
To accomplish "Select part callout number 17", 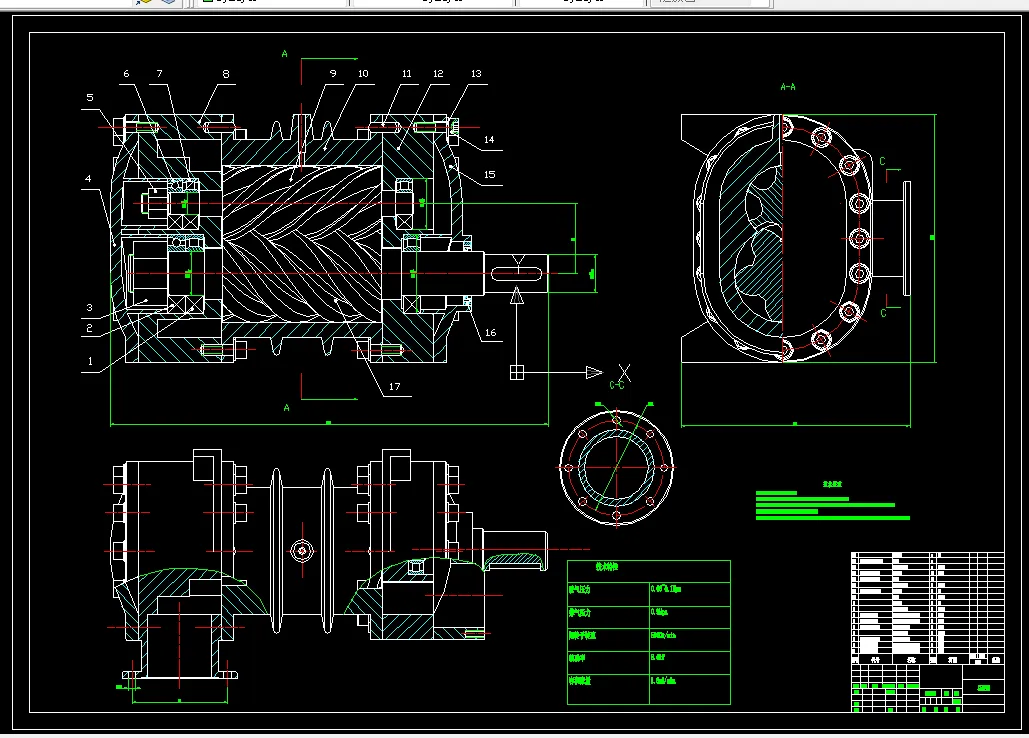I will [x=394, y=386].
